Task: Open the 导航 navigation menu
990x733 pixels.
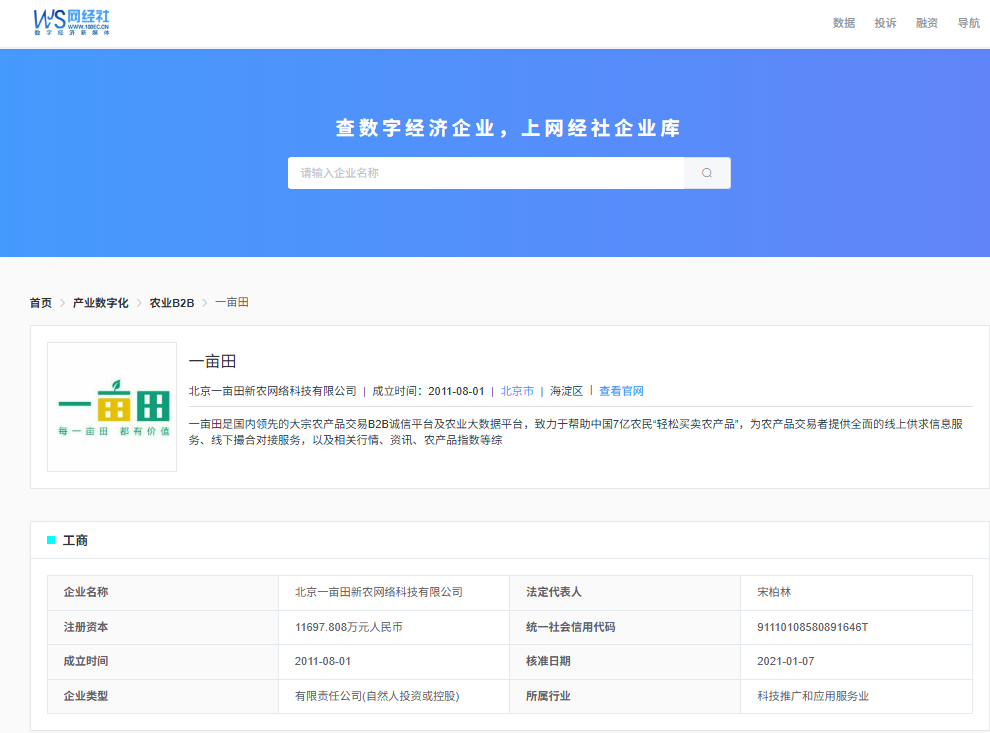Action: pyautogui.click(x=969, y=23)
